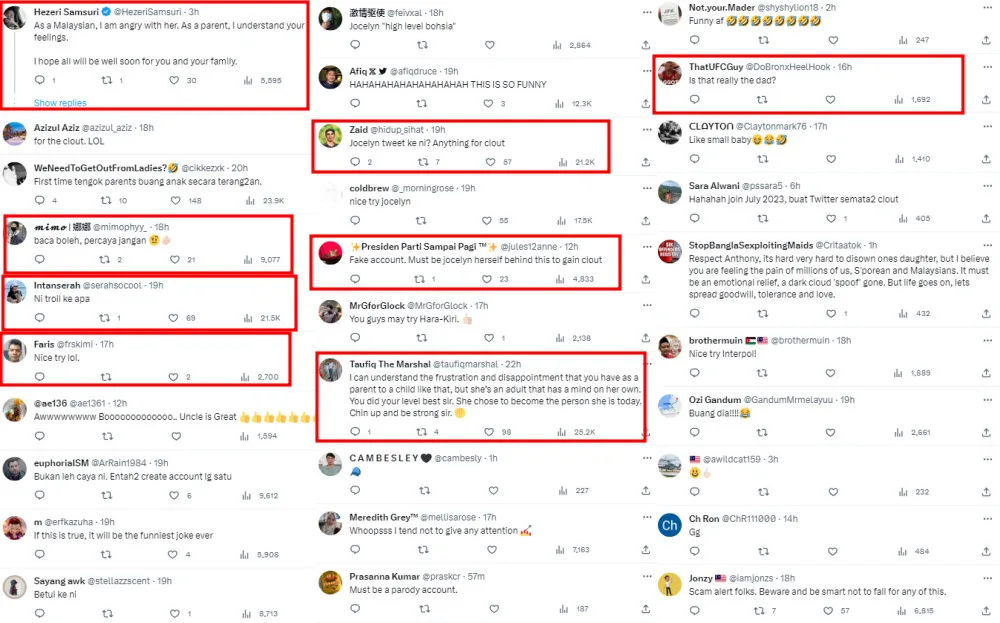View analytics of ThatUFCGuy's tweet
The image size is (1000, 623).
898,99
